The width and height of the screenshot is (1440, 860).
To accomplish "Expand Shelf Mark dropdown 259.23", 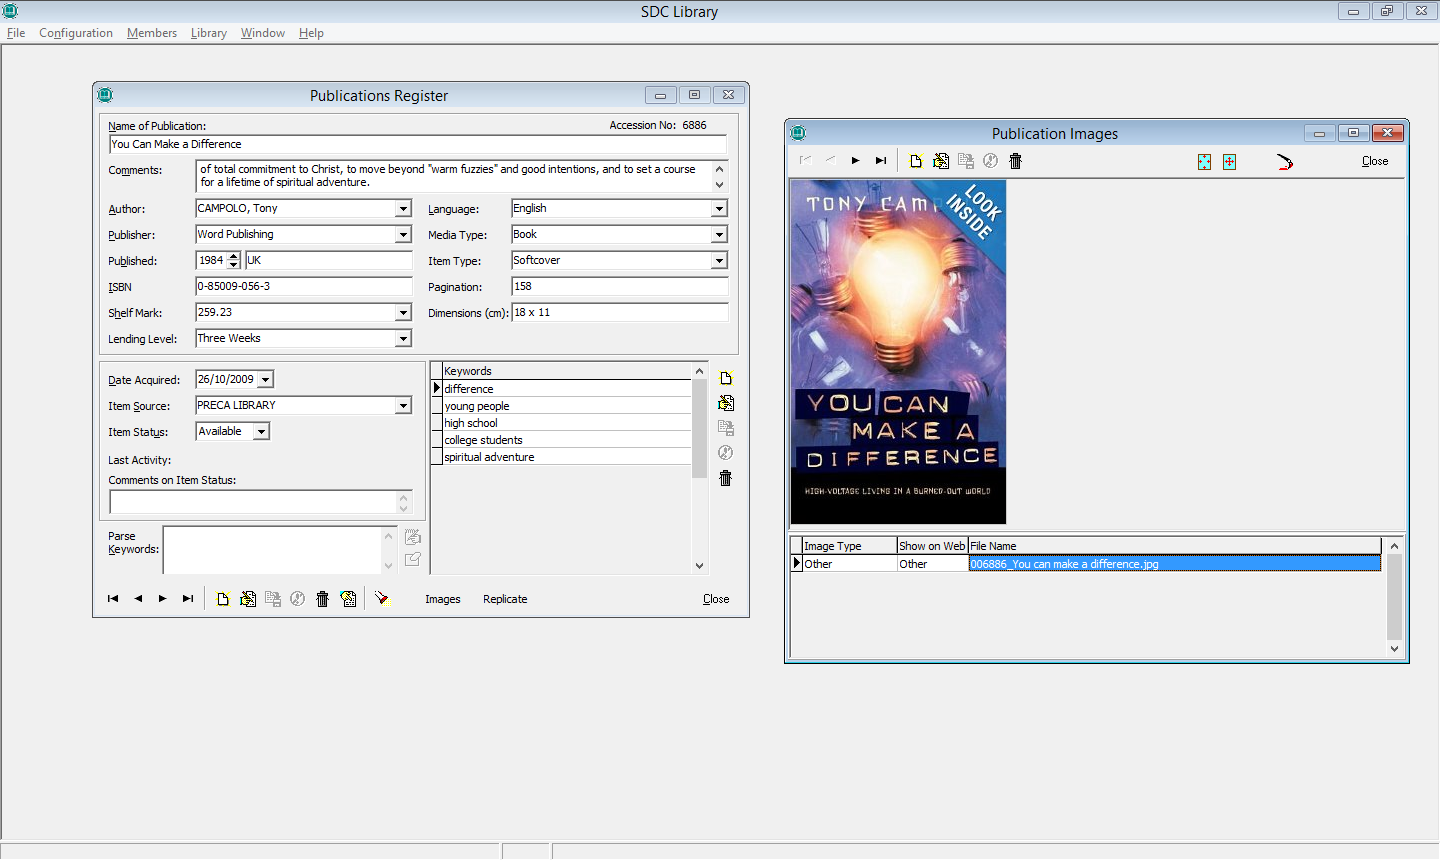I will pyautogui.click(x=403, y=313).
